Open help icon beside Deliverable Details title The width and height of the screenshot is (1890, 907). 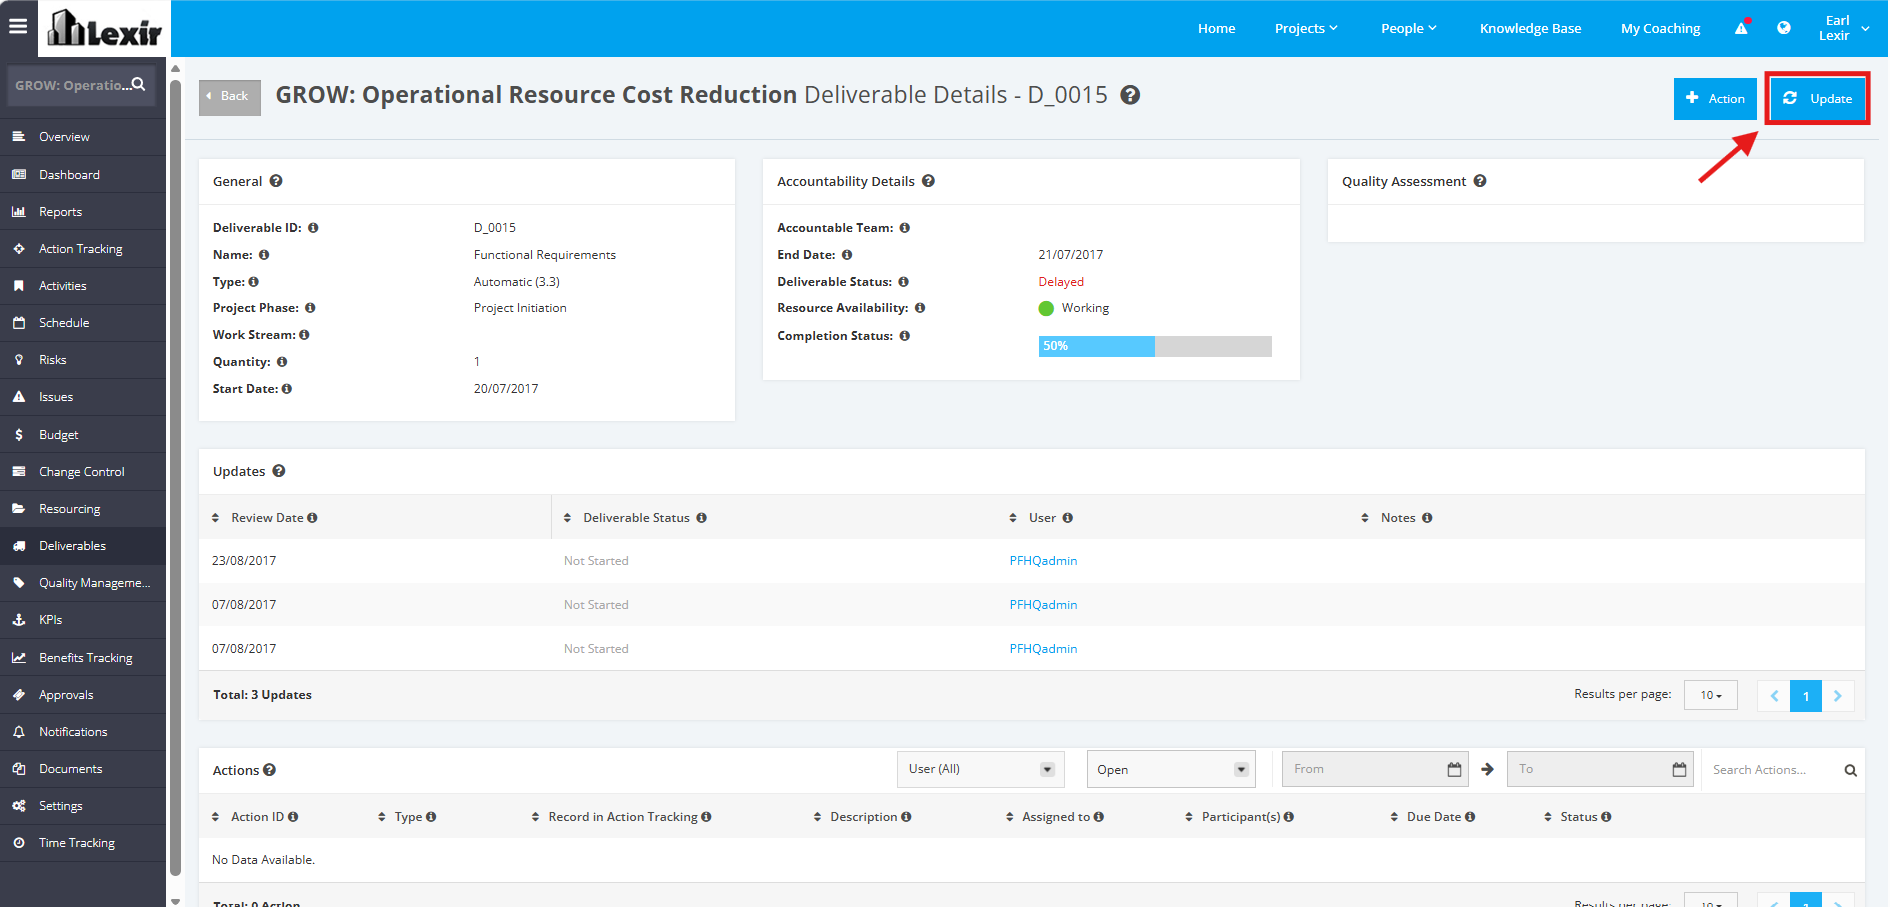(1130, 95)
